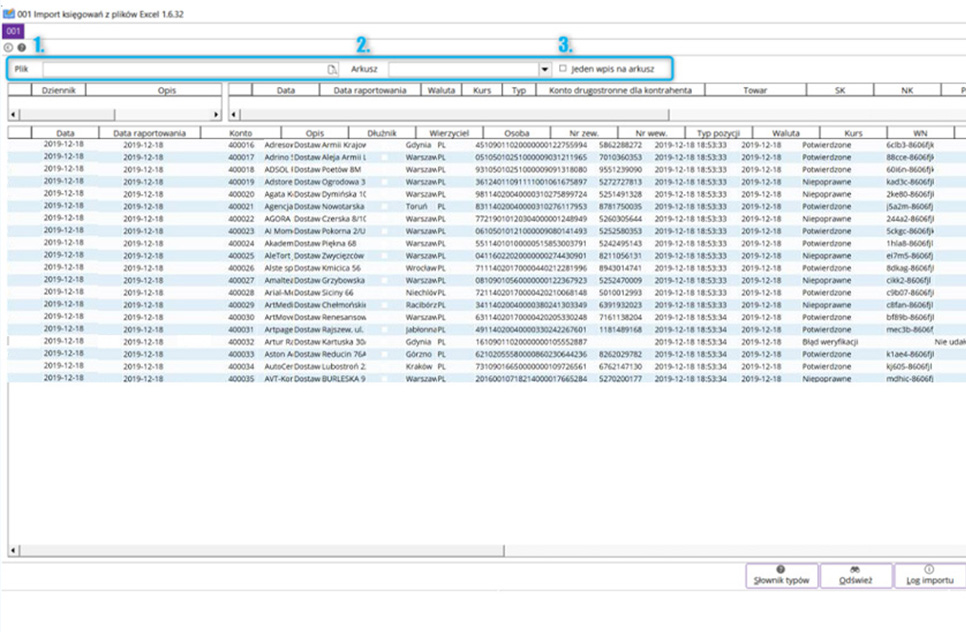Click in the Plik file path input

coord(184,69)
